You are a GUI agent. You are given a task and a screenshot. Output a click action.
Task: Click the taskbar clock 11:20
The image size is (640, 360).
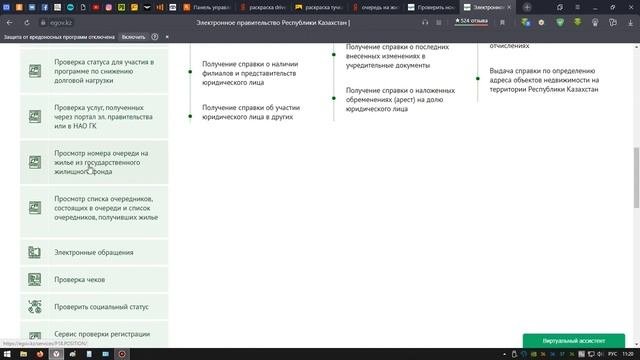click(628, 354)
